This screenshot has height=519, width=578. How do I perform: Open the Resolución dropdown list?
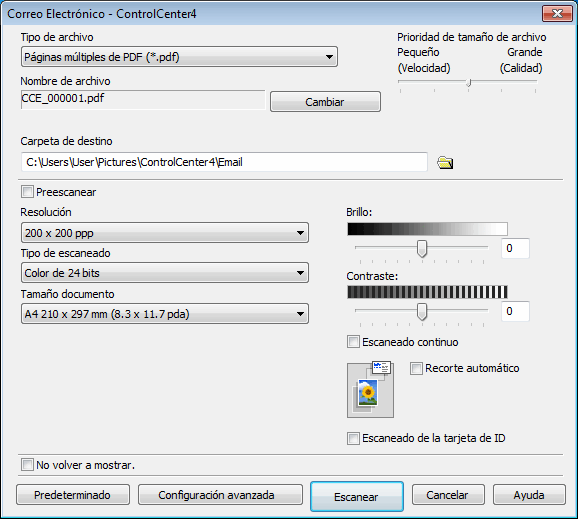[165, 233]
